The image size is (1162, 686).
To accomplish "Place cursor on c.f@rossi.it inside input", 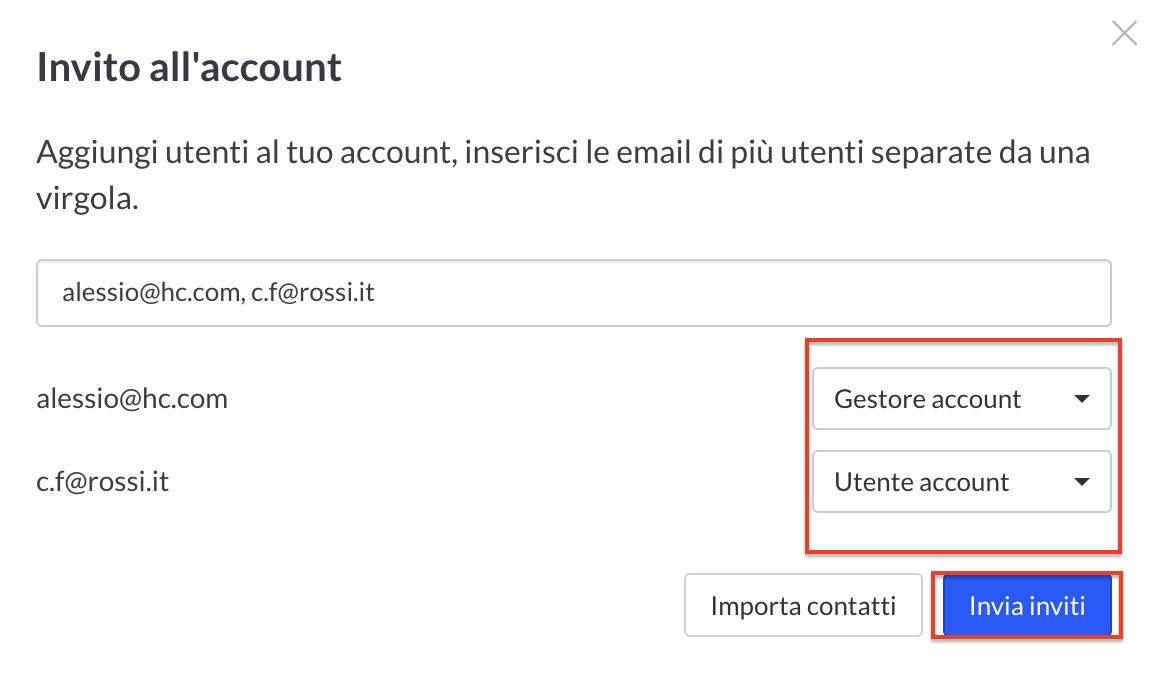I will click(x=312, y=294).
